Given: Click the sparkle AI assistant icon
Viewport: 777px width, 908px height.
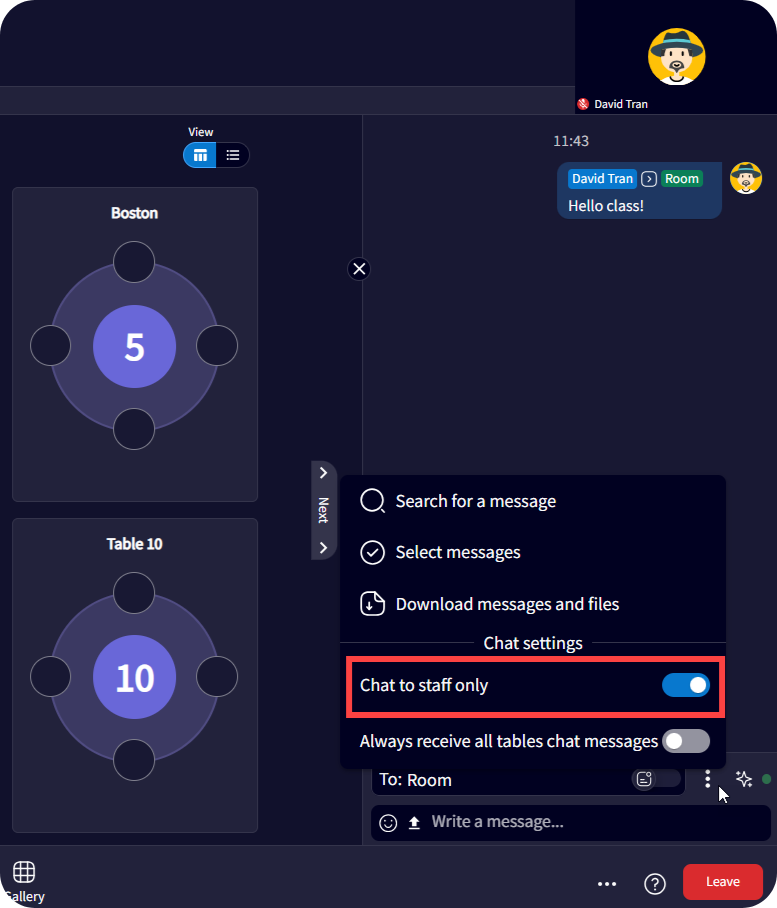Looking at the screenshot, I should 744,779.
